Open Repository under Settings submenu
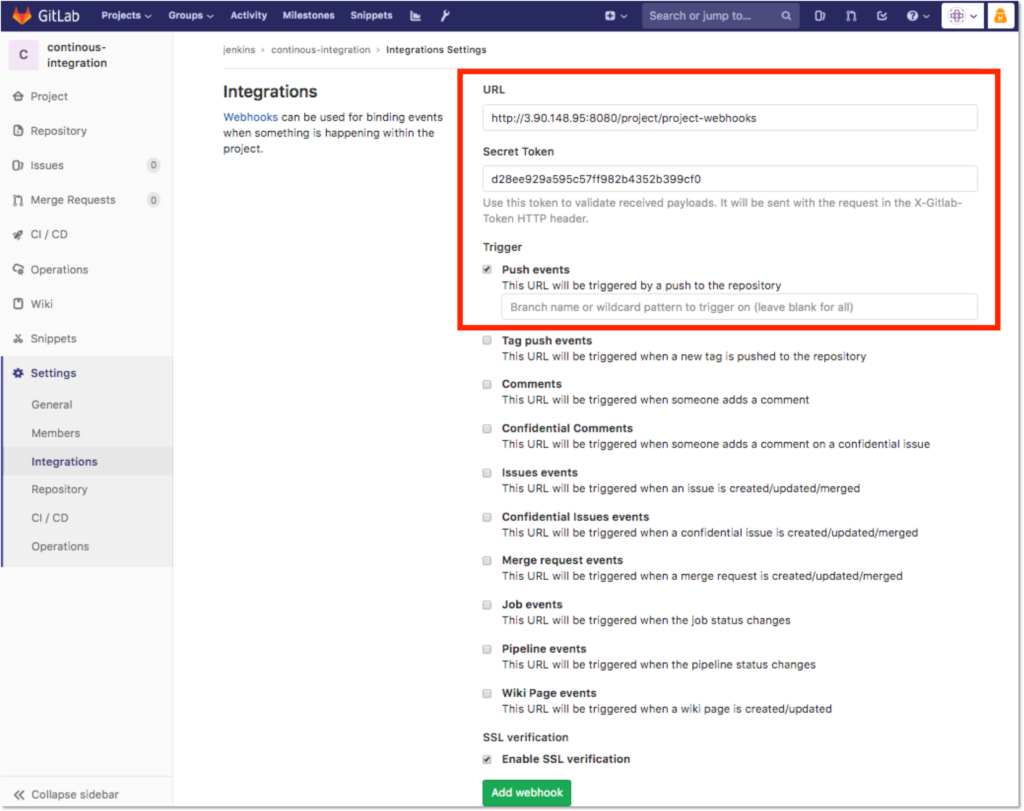 coord(59,489)
